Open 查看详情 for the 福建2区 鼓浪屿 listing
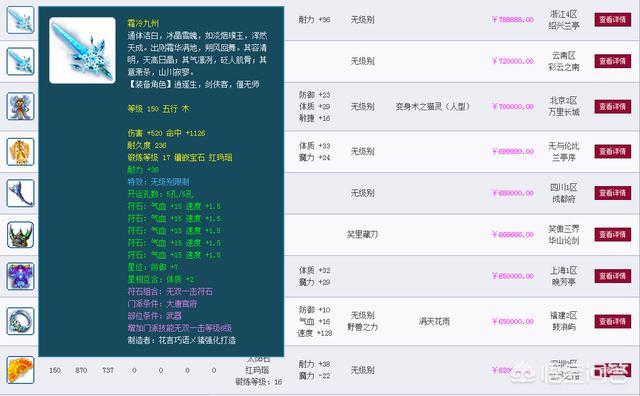 [612, 322]
